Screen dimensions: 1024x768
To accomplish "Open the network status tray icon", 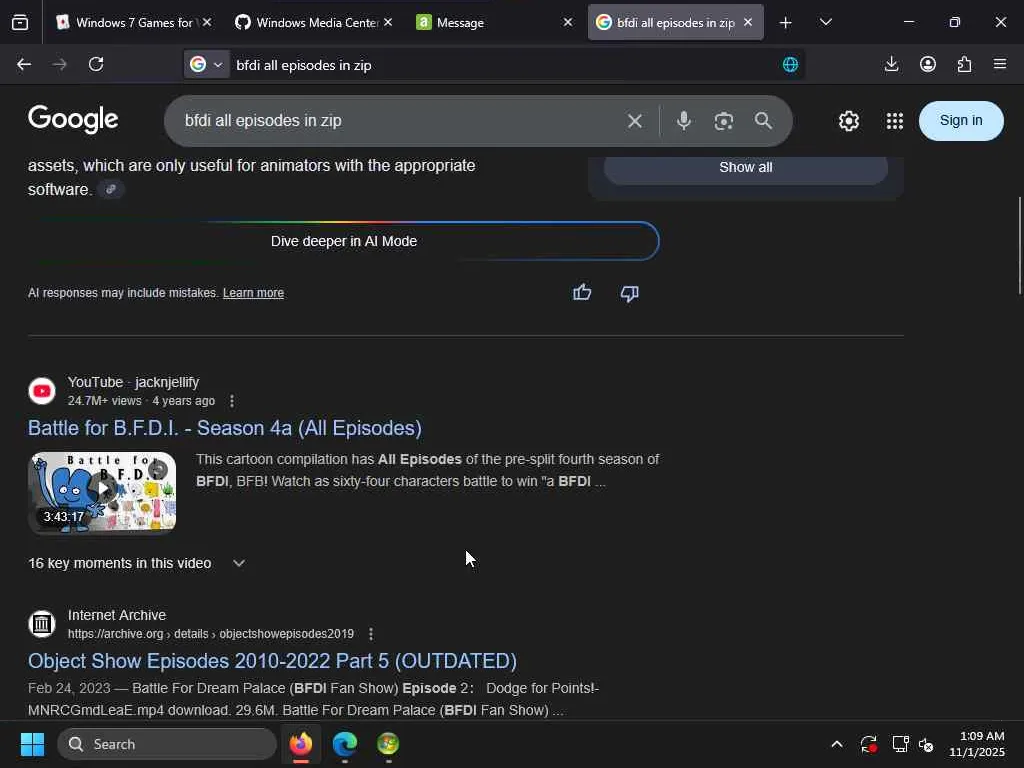I will point(900,744).
